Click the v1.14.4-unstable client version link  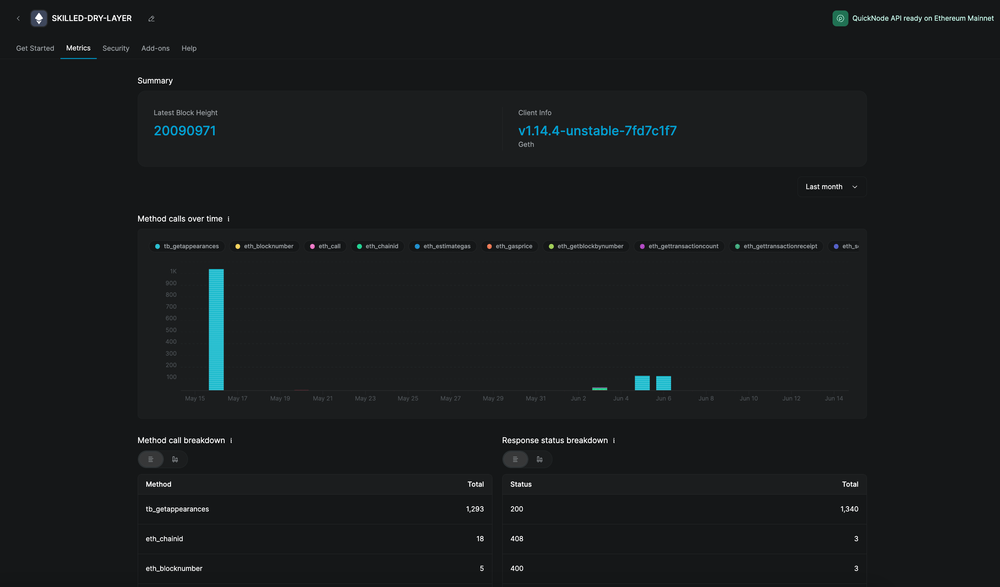pyautogui.click(x=597, y=130)
